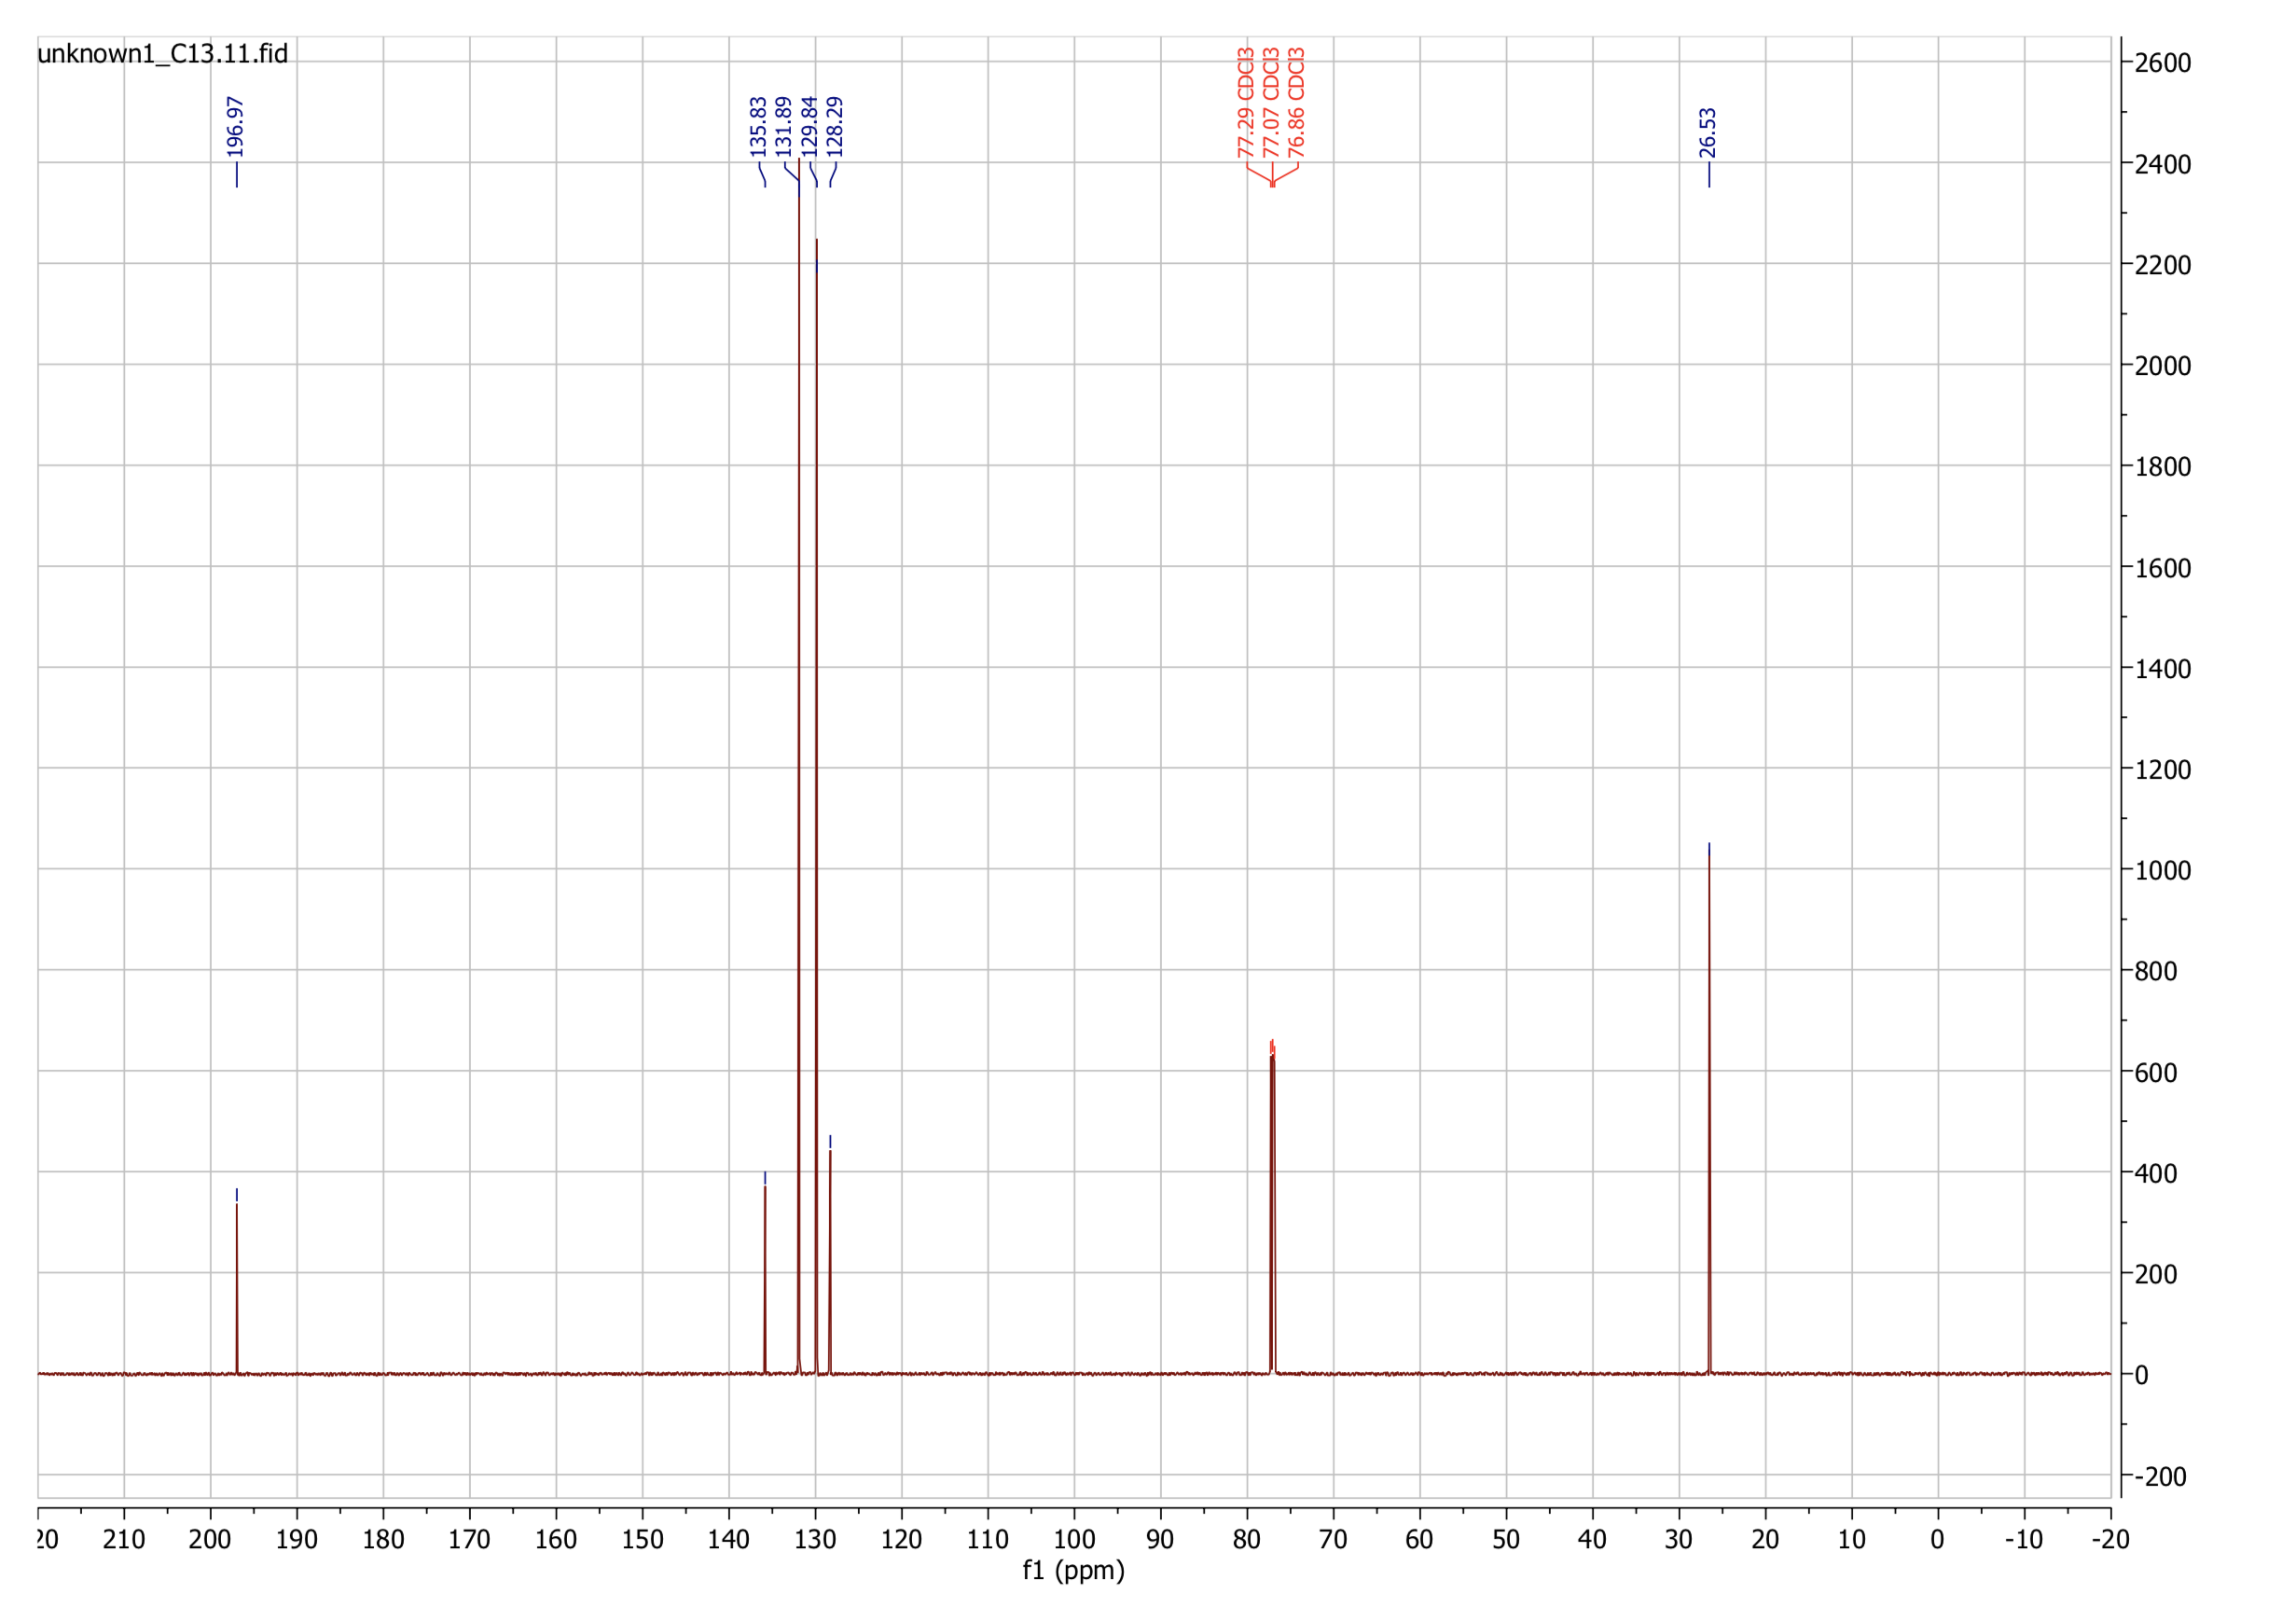This screenshot has height=1621, width=2296.
Task: Click the f1 (ppm) axis label
Action: (x=1073, y=1571)
